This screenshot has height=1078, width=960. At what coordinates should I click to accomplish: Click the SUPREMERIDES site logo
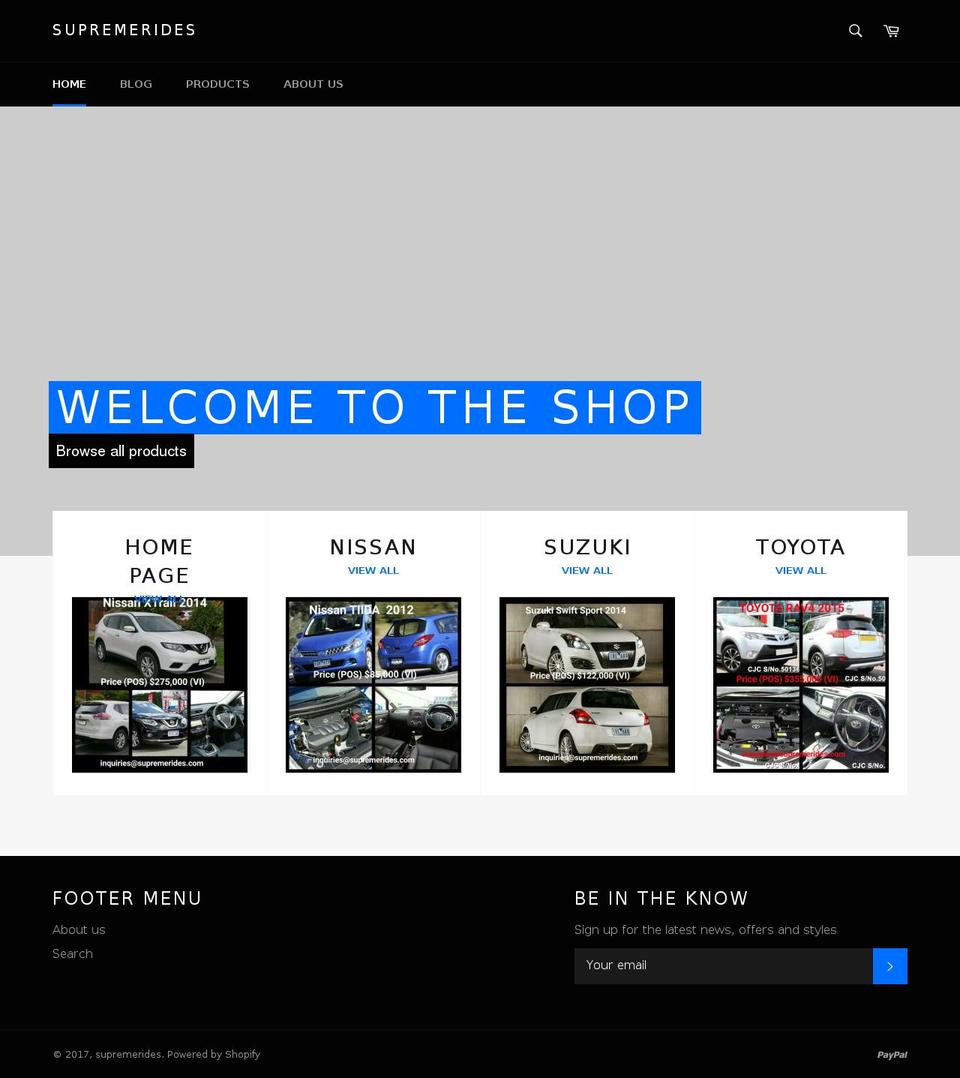(x=124, y=30)
